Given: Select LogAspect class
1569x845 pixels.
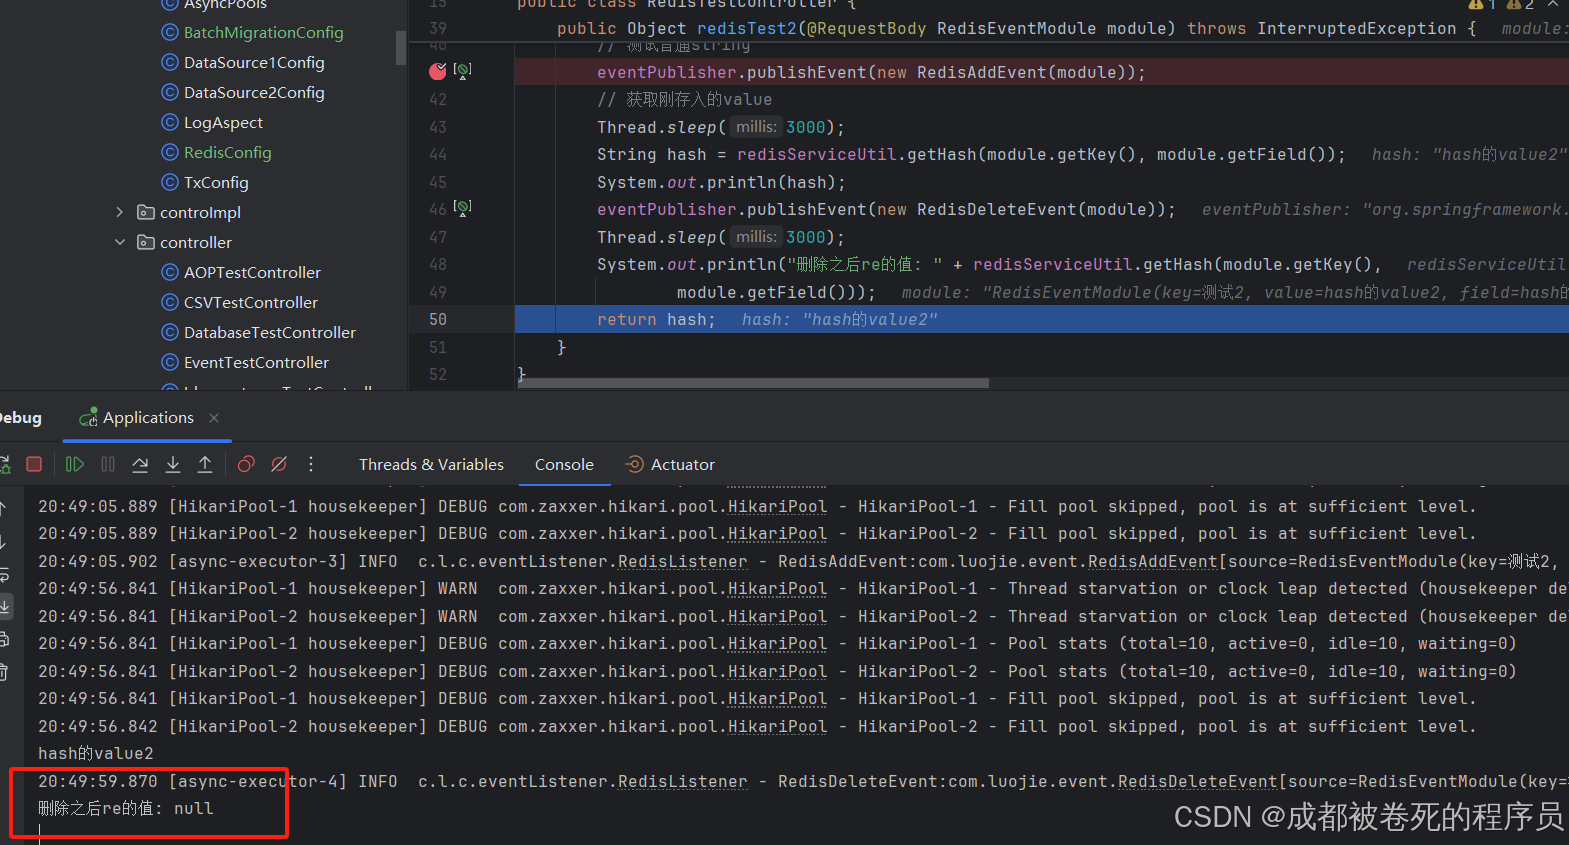Looking at the screenshot, I should point(223,122).
